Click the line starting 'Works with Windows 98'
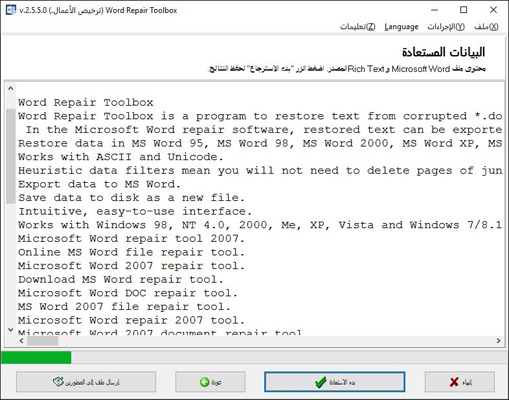Screen dimensions: 509x400 (260, 225)
